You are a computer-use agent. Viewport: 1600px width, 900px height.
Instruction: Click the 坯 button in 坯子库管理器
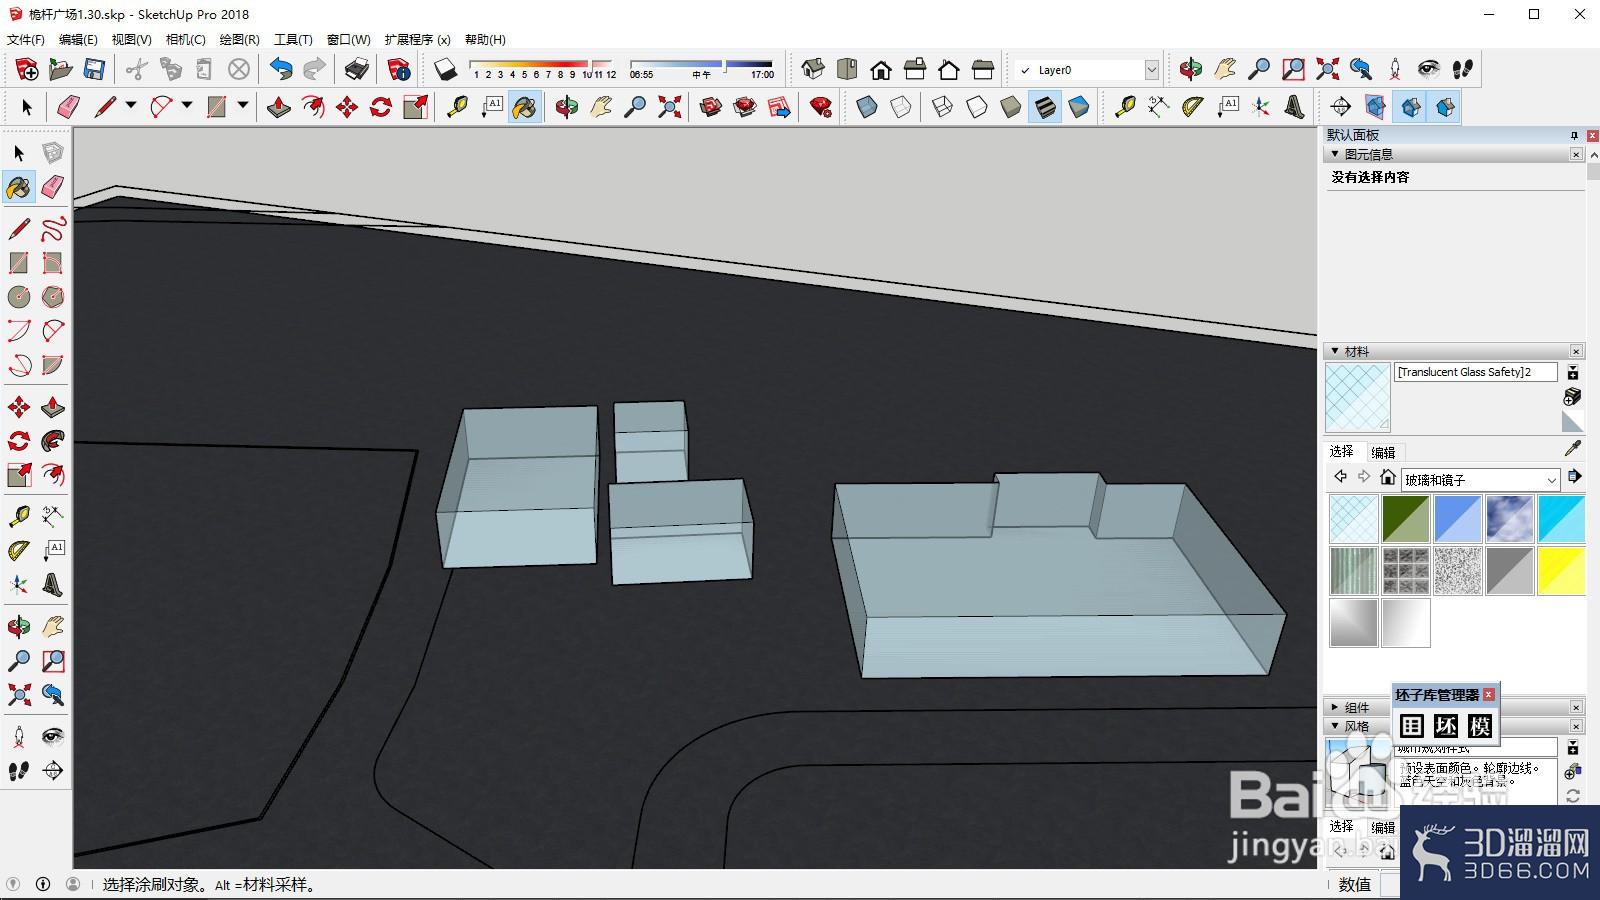click(1446, 726)
